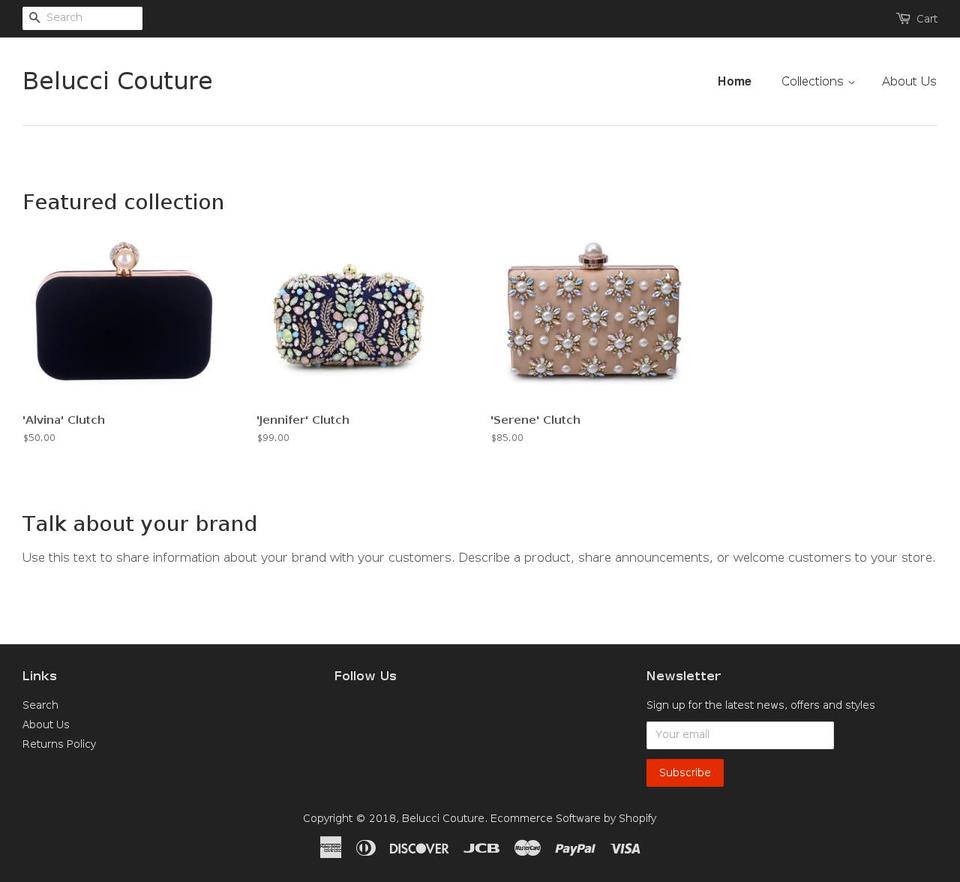The image size is (960, 882).
Task: Click the Visa payment icon
Action: pos(625,848)
